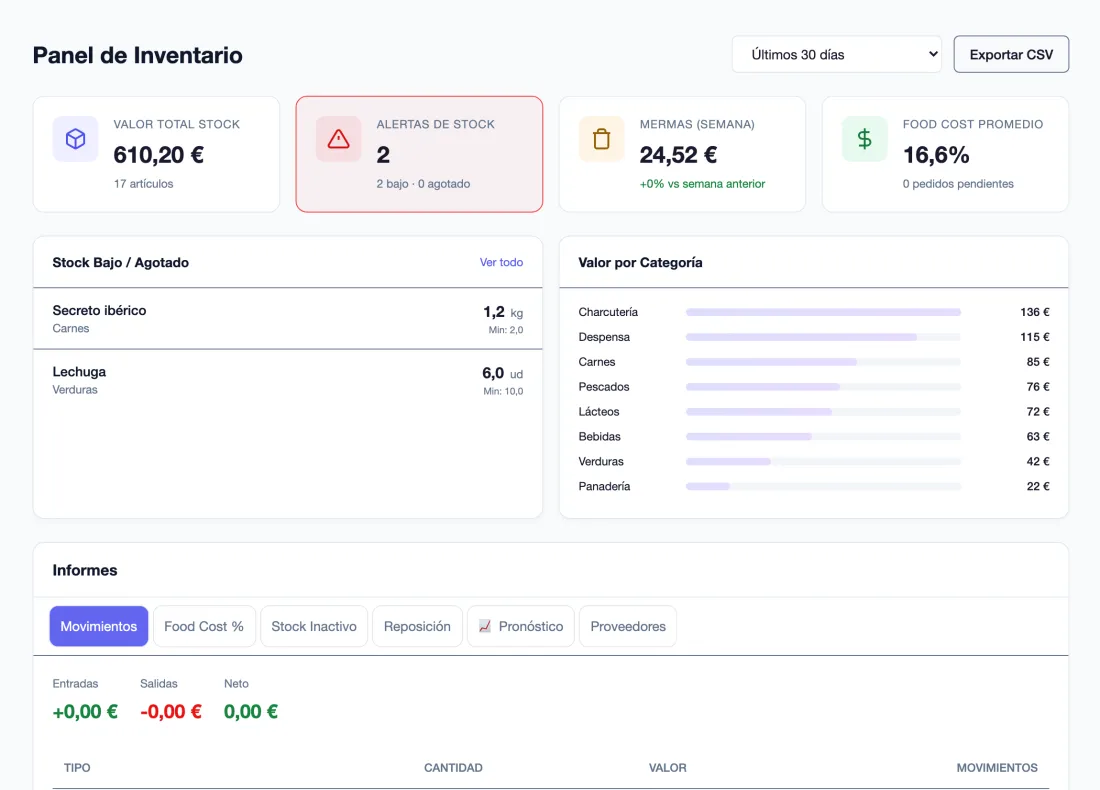Click the VALOR column header
Viewport: 1100px width, 790px height.
pos(667,768)
